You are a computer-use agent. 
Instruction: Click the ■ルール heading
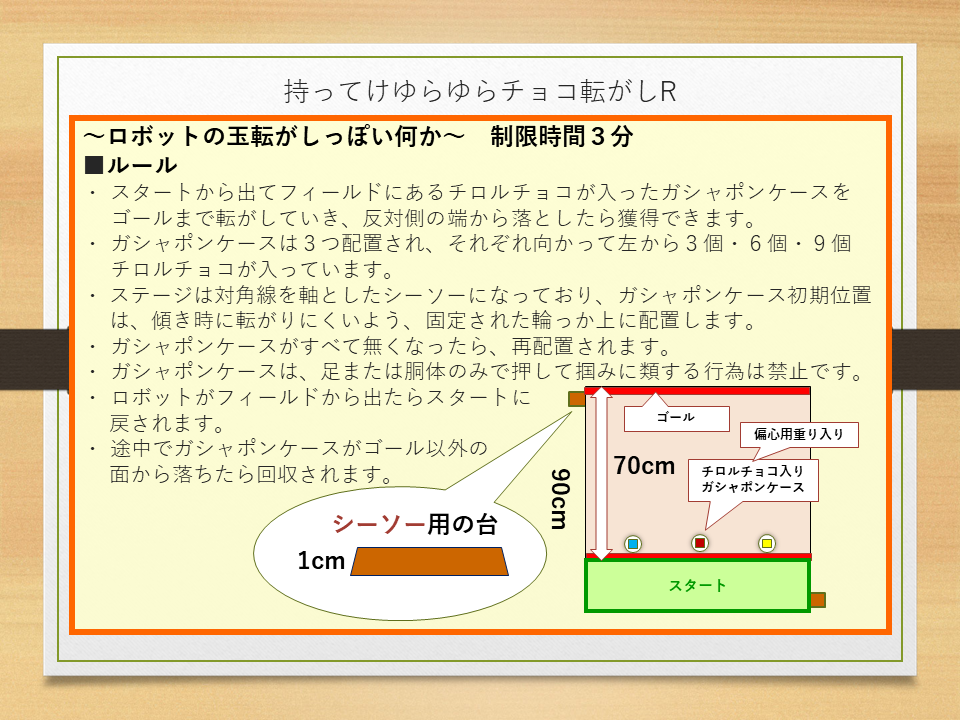coord(131,164)
